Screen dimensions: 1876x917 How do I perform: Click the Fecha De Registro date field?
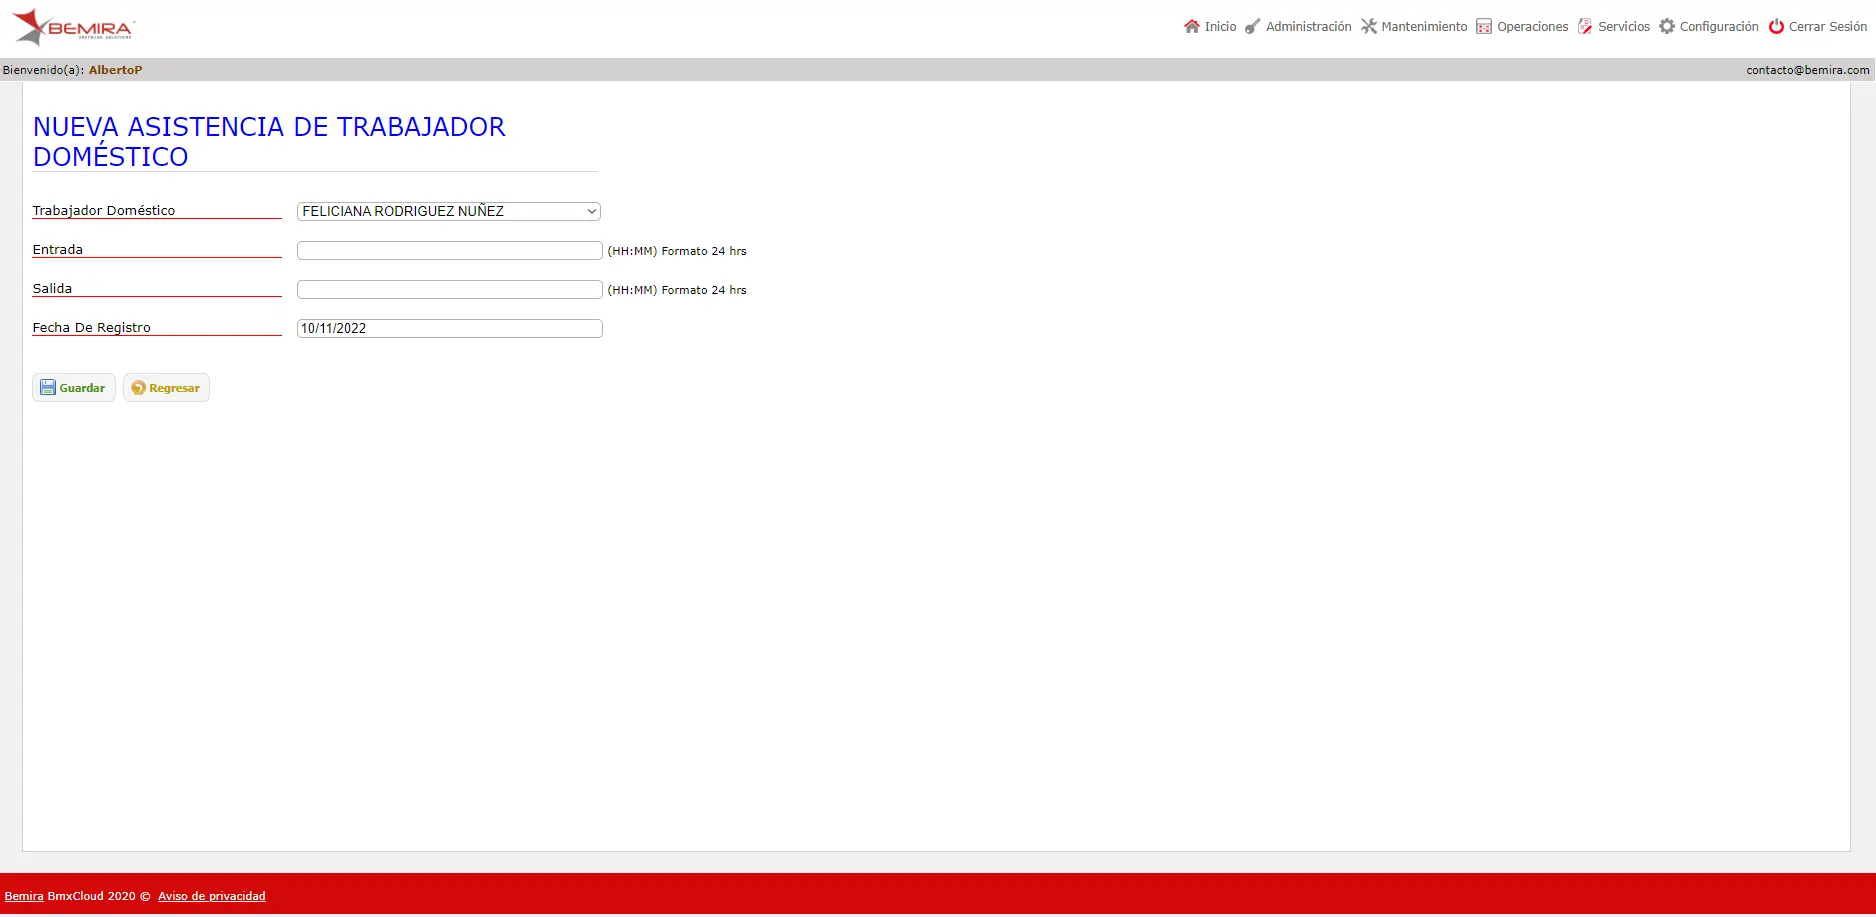[x=450, y=328]
